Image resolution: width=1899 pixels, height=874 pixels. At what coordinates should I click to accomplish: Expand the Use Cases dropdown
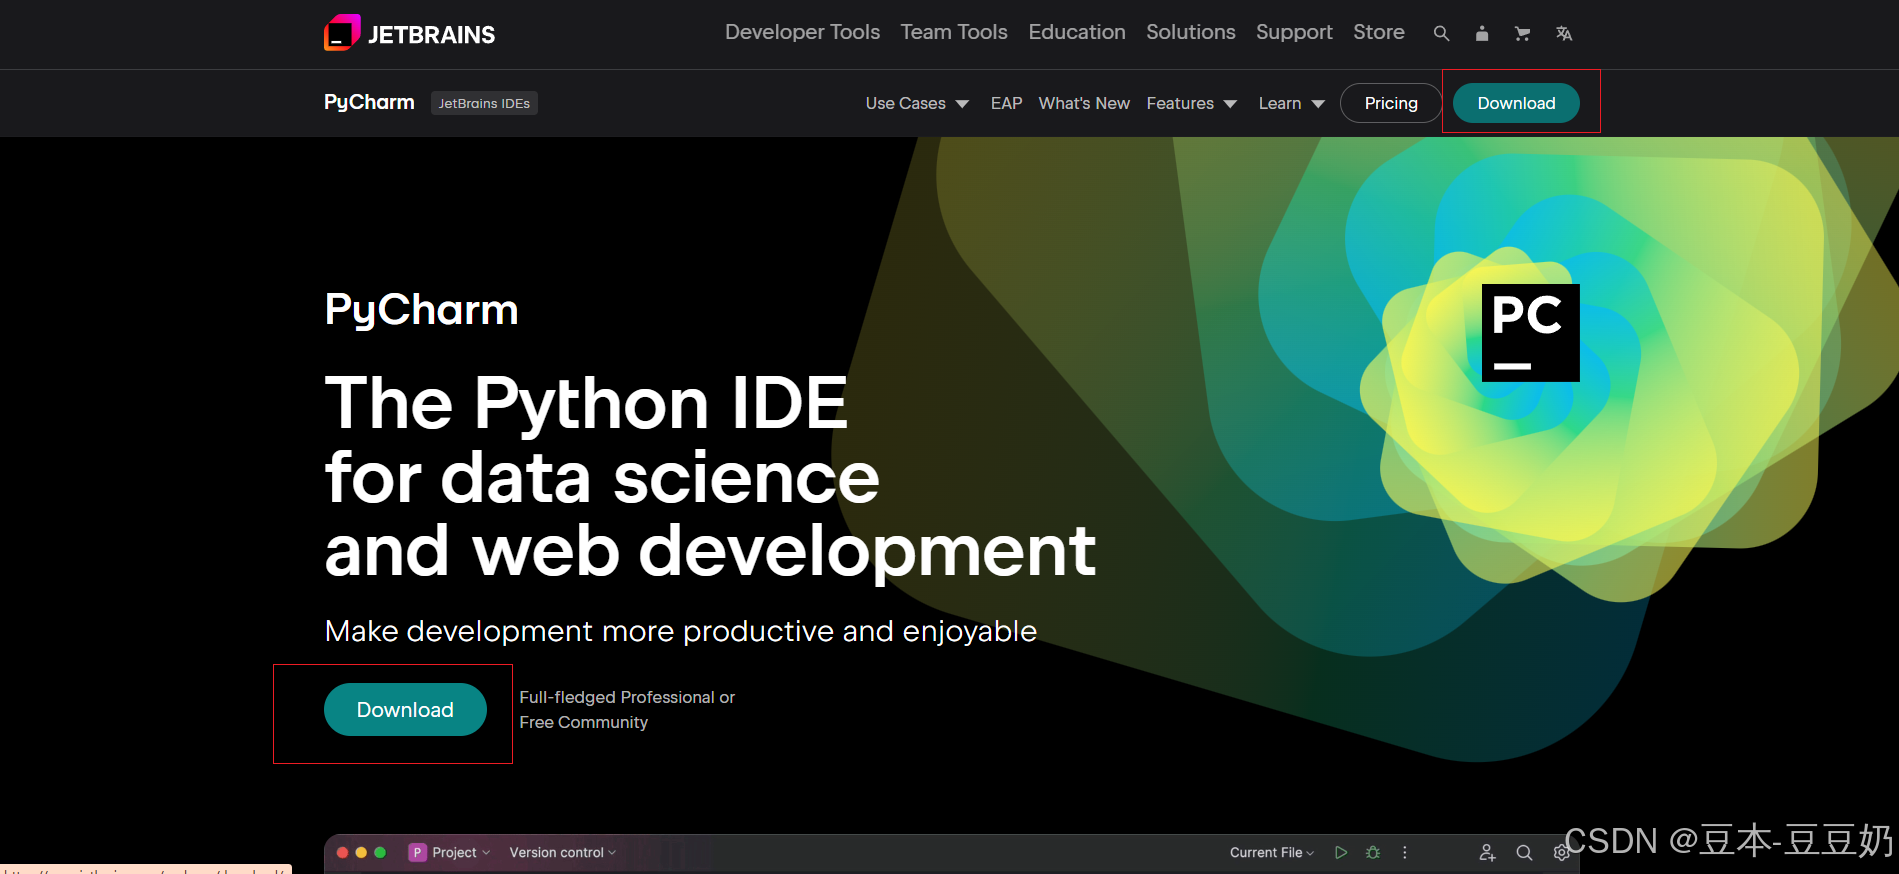[x=917, y=103]
